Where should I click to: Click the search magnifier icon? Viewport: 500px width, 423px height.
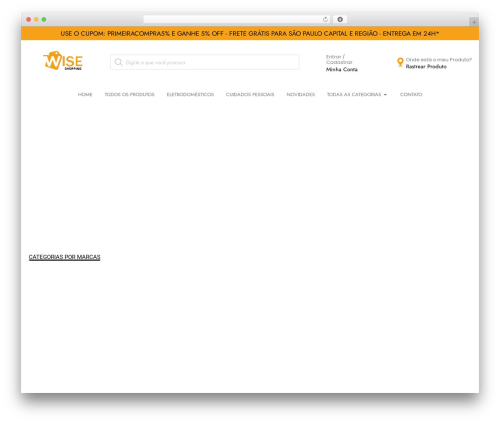118,62
